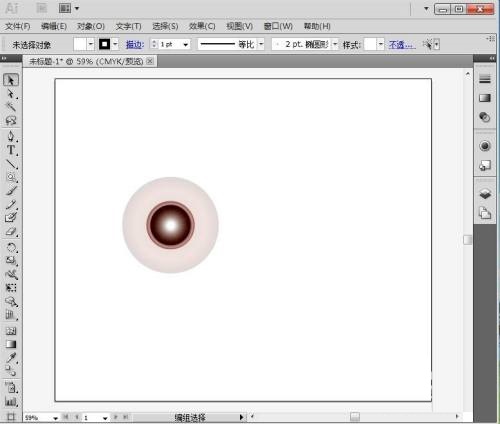Select the Mesh tool
This screenshot has height=424, width=500.
coord(11,331)
